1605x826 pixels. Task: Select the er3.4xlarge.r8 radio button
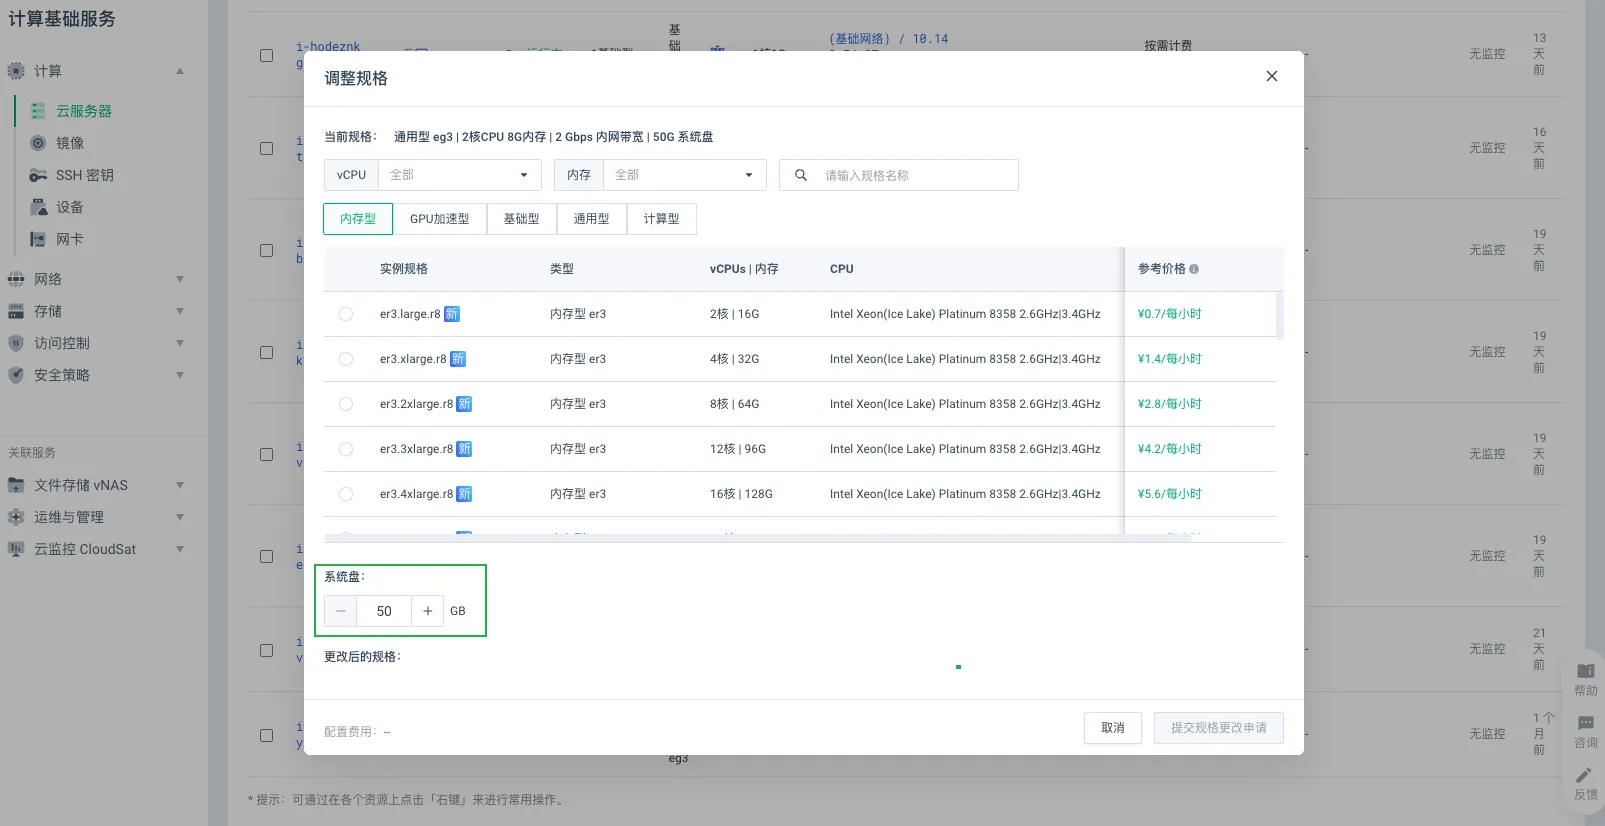[x=346, y=494]
